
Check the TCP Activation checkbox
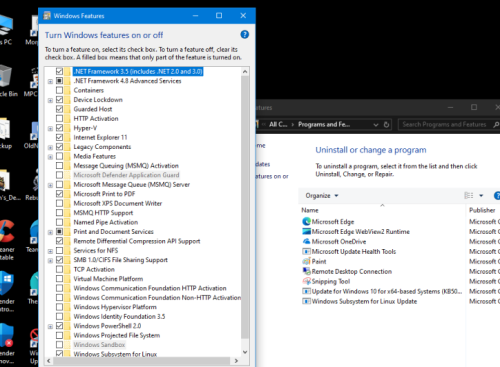pos(59,269)
